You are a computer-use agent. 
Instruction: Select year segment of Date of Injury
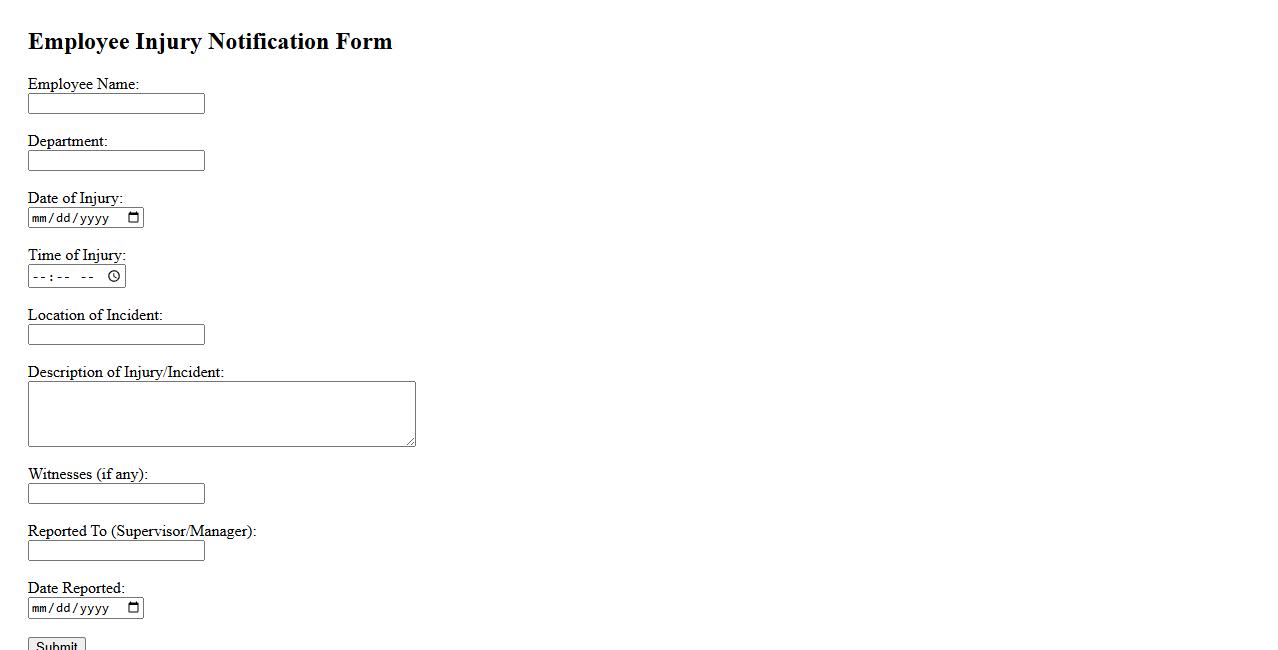click(94, 218)
